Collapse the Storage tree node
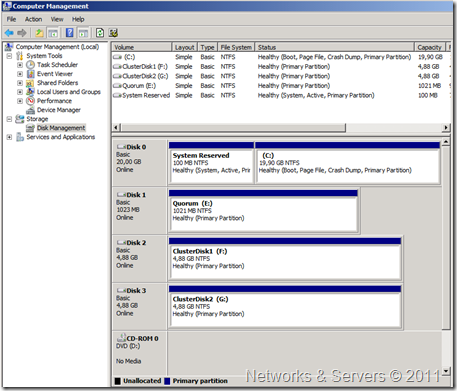 click(x=9, y=119)
